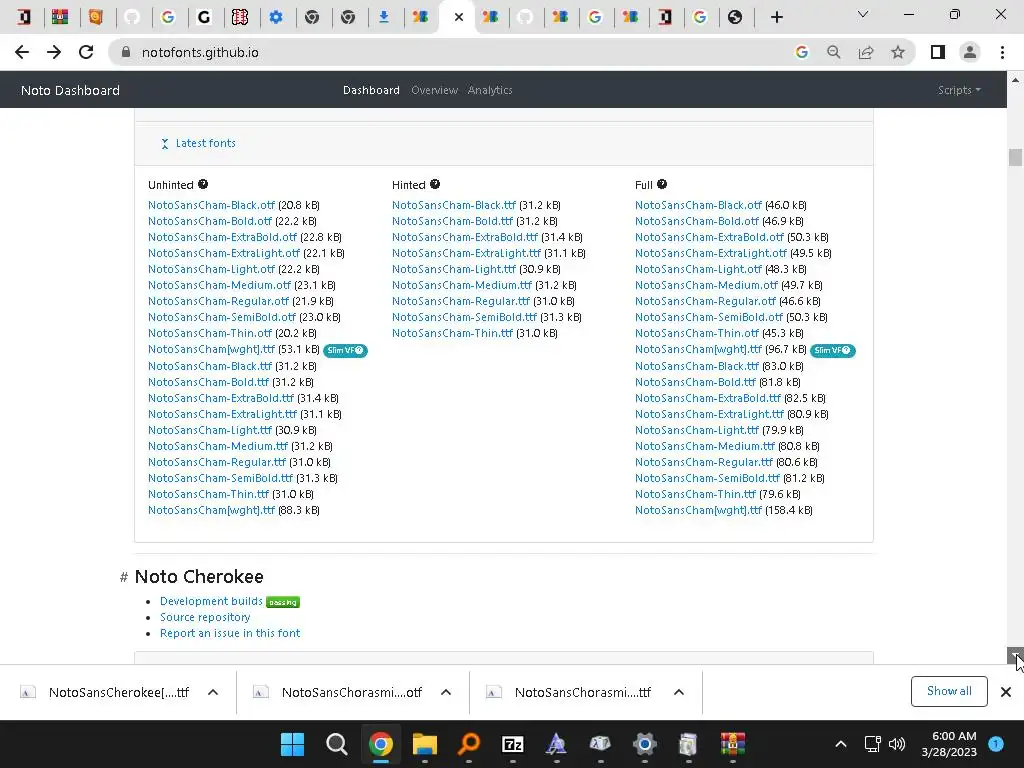1024x768 pixels.
Task: Open options for the NotoSansCherokee download
Action: [x=213, y=692]
